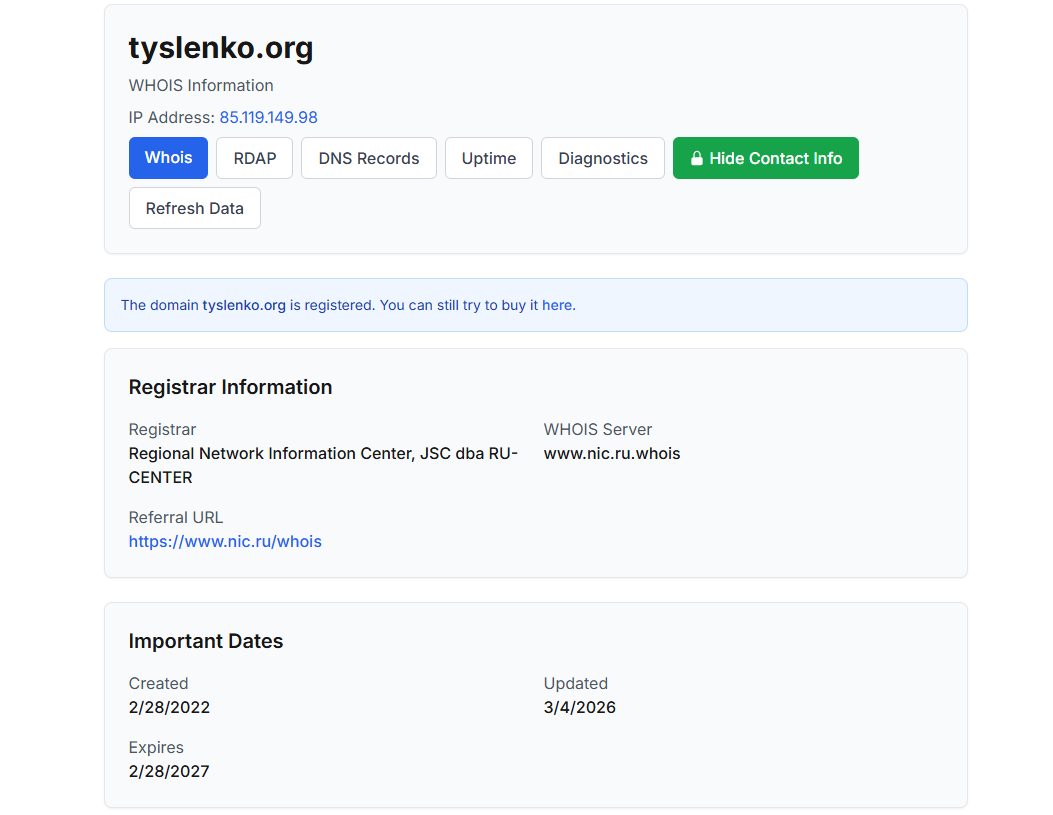This screenshot has width=1053, height=815.
Task: Click the Updated date 3/4/2026
Action: (x=580, y=707)
